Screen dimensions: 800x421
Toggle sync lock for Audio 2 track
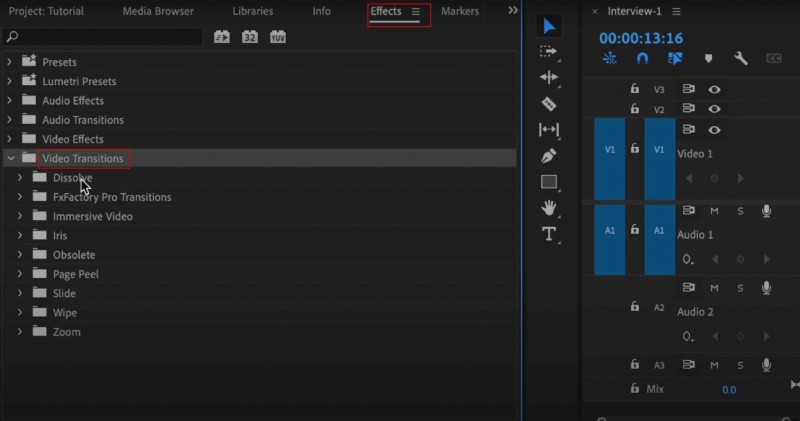pyautogui.click(x=688, y=287)
